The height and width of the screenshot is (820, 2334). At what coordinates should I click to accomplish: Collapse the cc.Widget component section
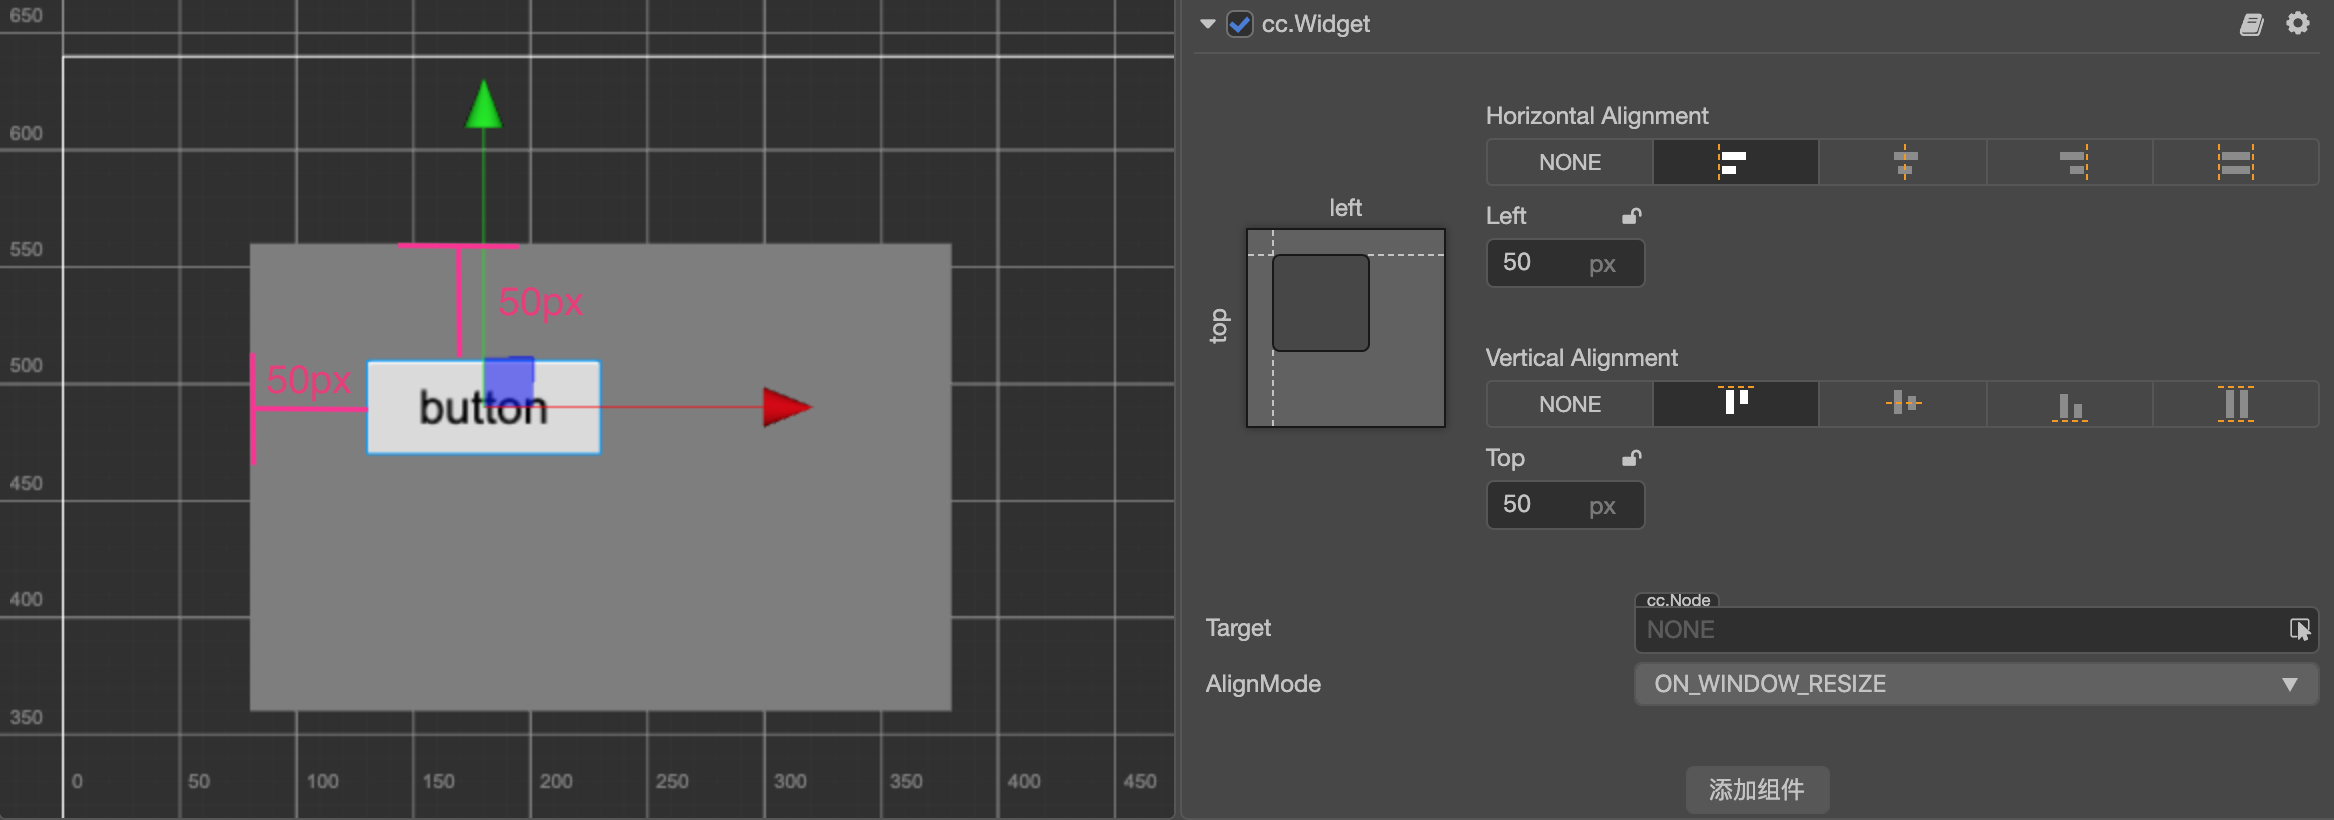click(x=1208, y=24)
